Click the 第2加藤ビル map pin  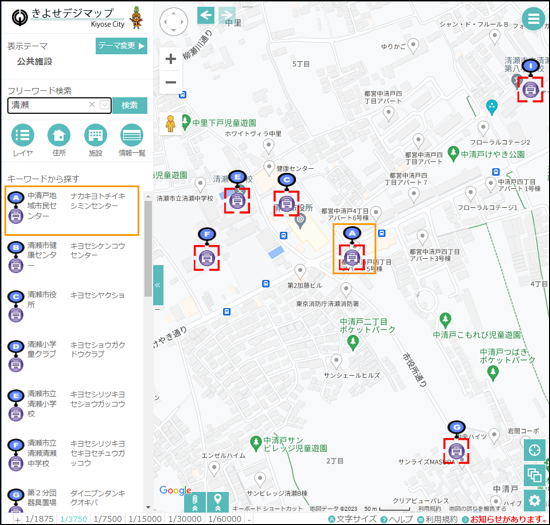(x=300, y=271)
